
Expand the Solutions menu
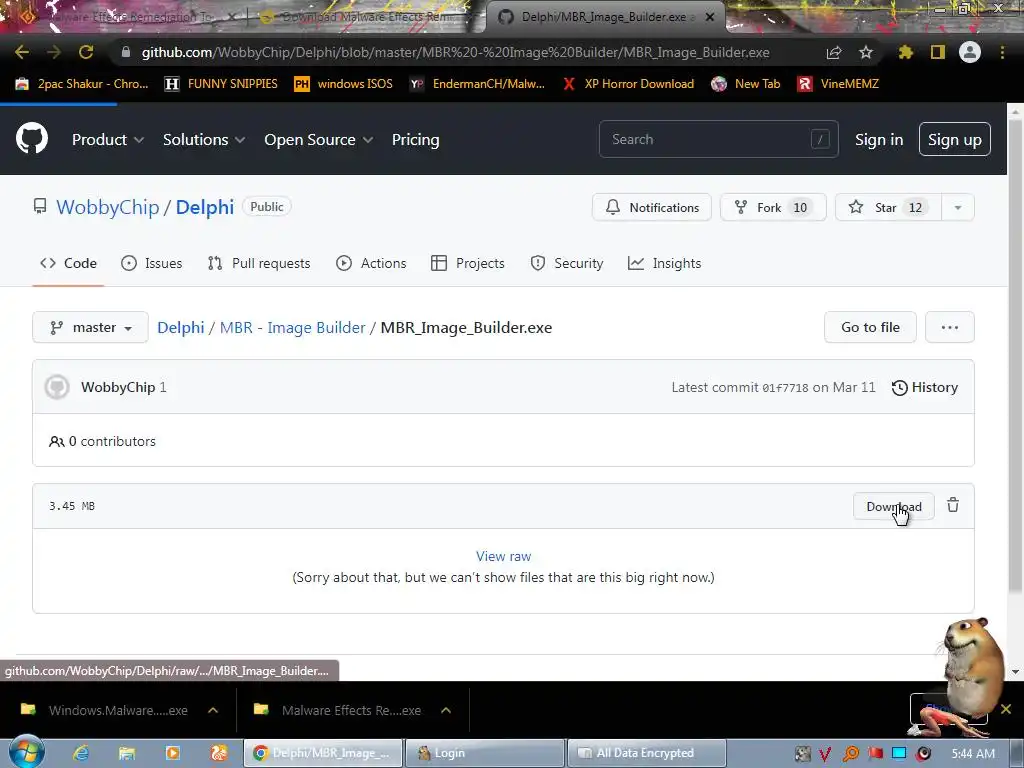pyautogui.click(x=204, y=140)
